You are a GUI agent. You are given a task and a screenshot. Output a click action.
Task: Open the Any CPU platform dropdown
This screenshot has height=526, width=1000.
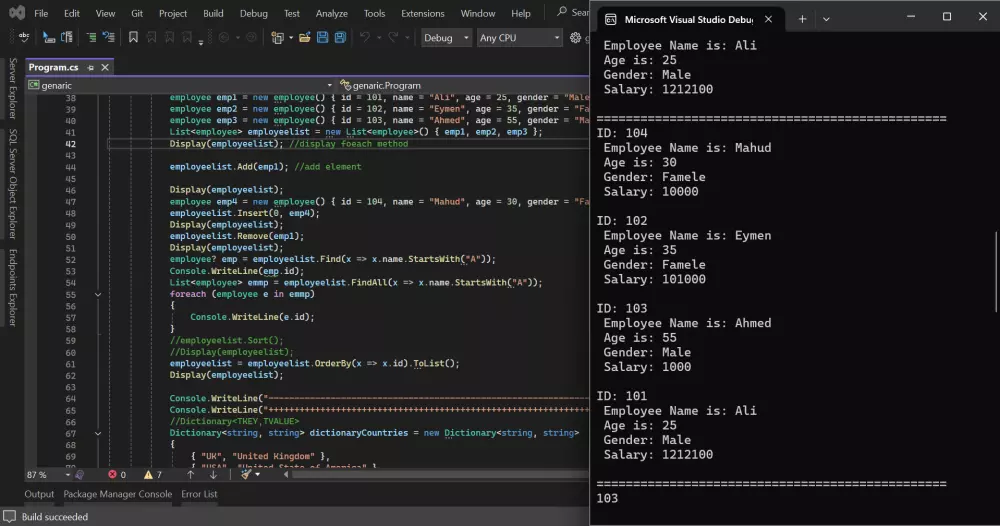pos(519,38)
